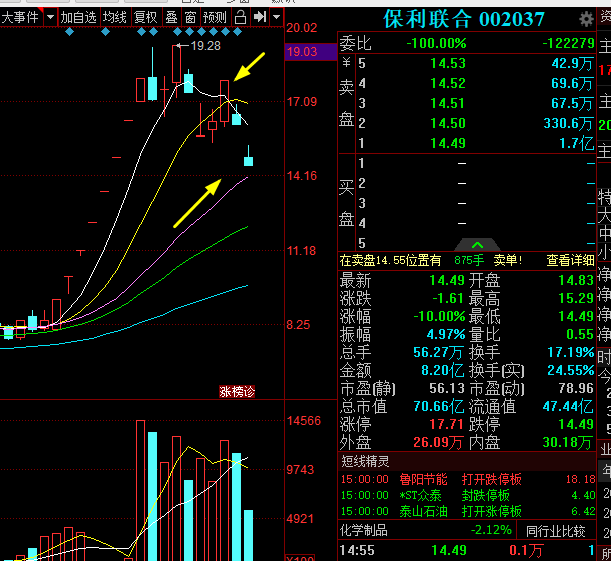Open the 化学制品 industry sector link
Viewport: 611px width, 561px height.
[x=364, y=530]
